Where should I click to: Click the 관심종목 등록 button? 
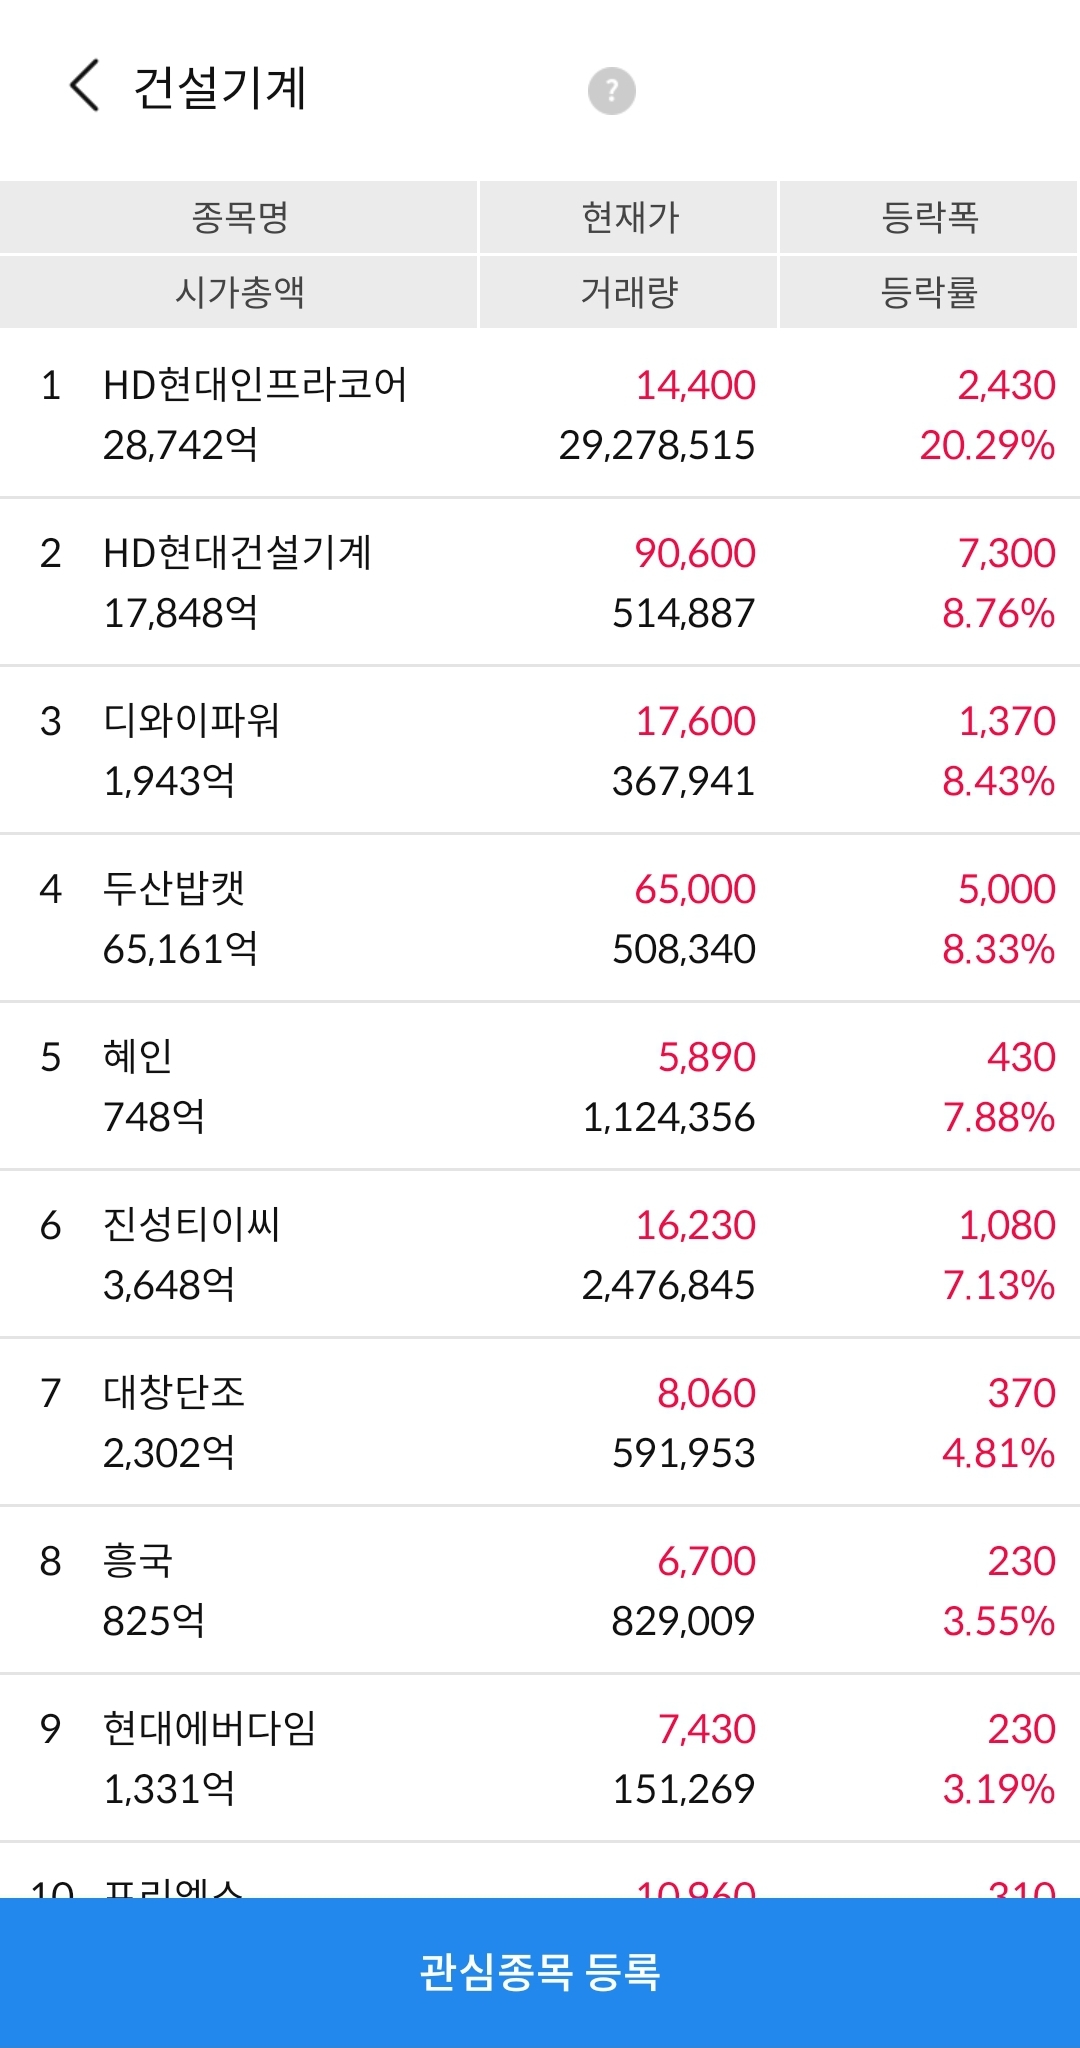point(540,1972)
